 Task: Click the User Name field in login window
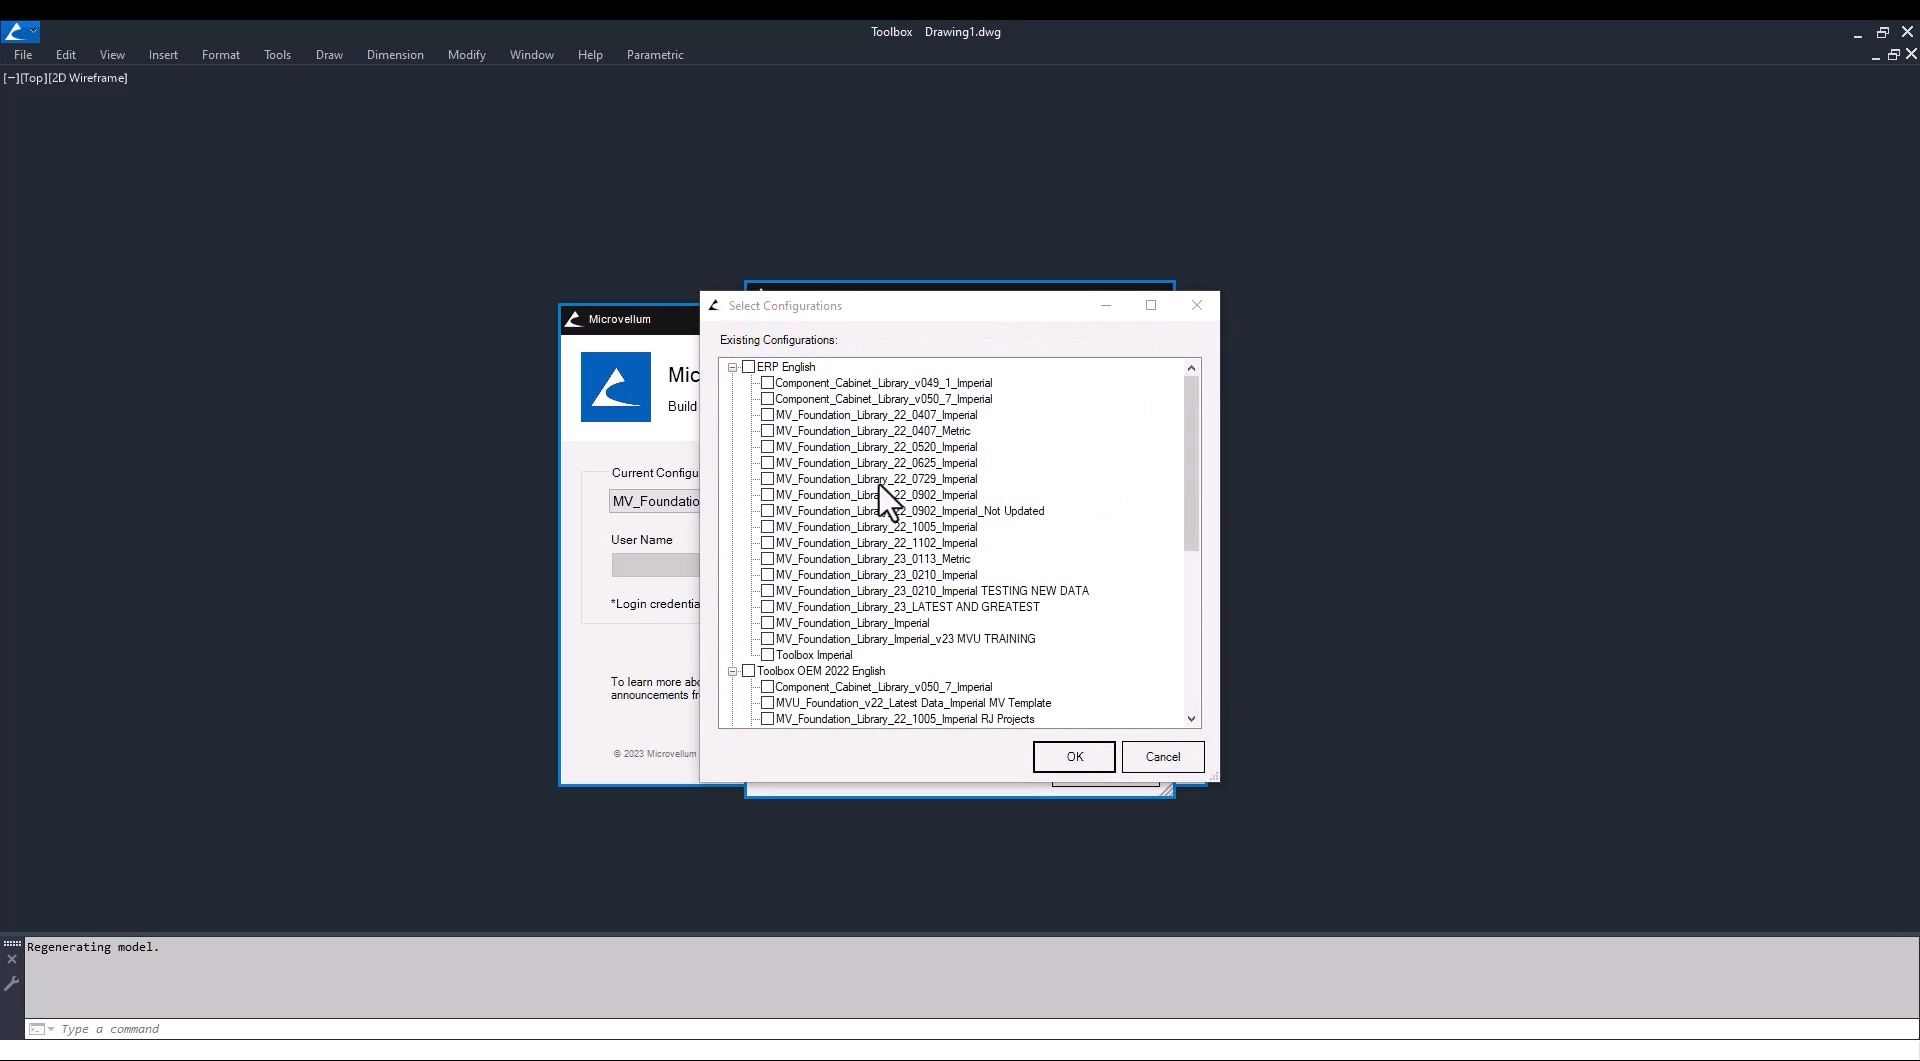(x=656, y=565)
